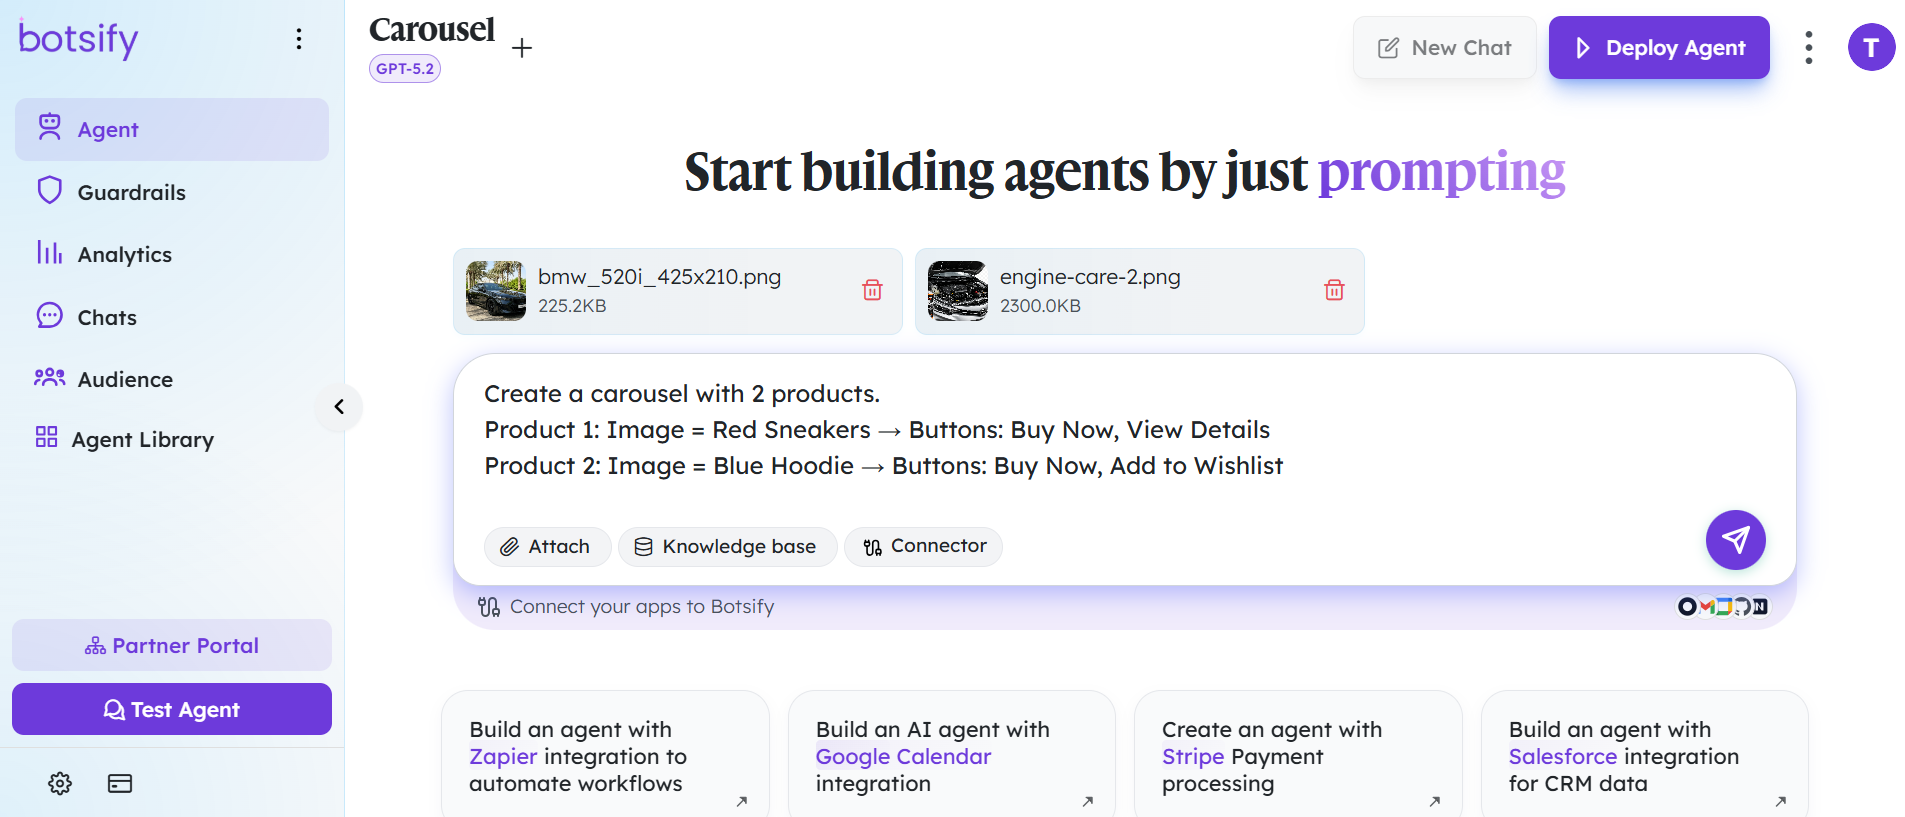Open the user avatar T profile

[1871, 47]
